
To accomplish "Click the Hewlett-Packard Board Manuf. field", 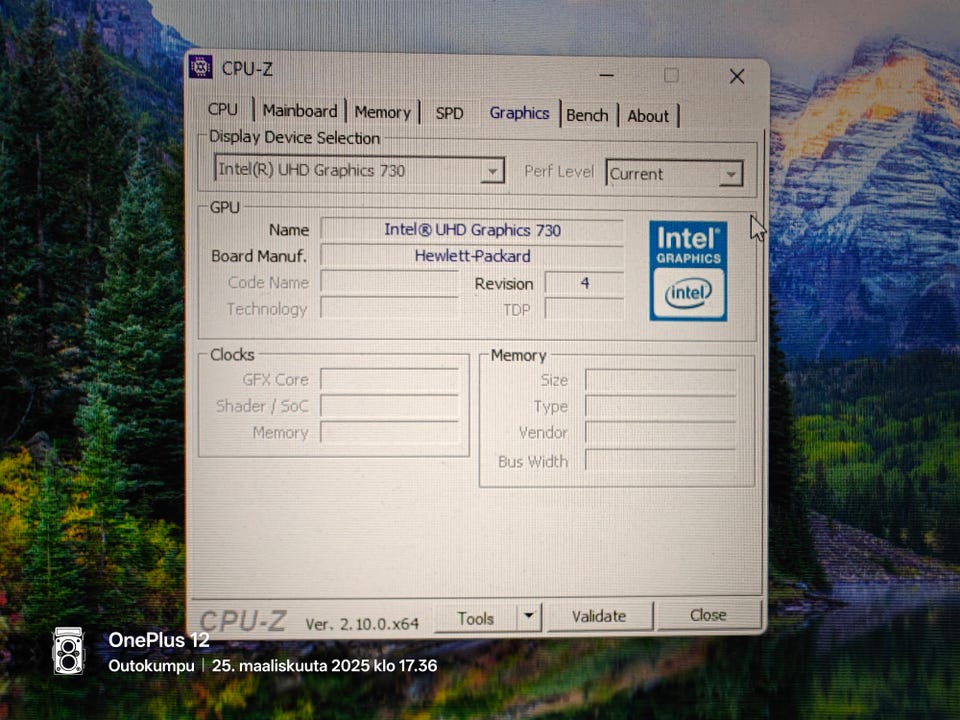I will coord(472,256).
